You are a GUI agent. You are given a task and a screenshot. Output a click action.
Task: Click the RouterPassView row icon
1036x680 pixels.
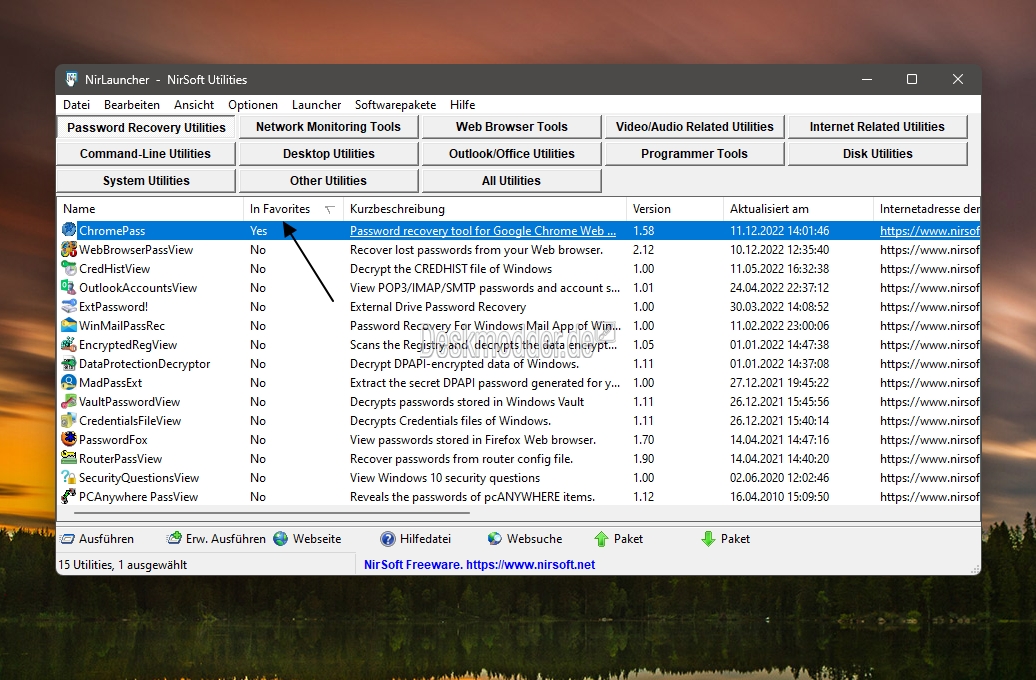tap(69, 458)
